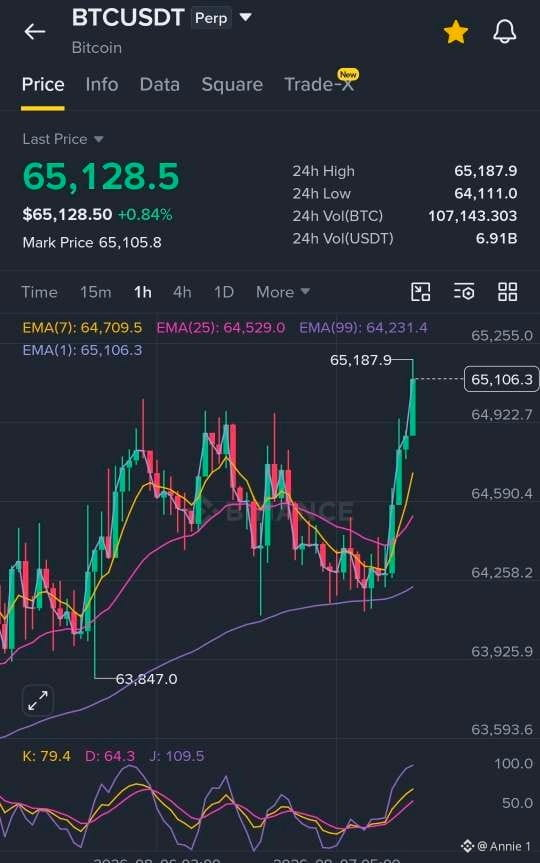540x863 pixels.
Task: Select the 4h chart interval
Action: tap(182, 292)
